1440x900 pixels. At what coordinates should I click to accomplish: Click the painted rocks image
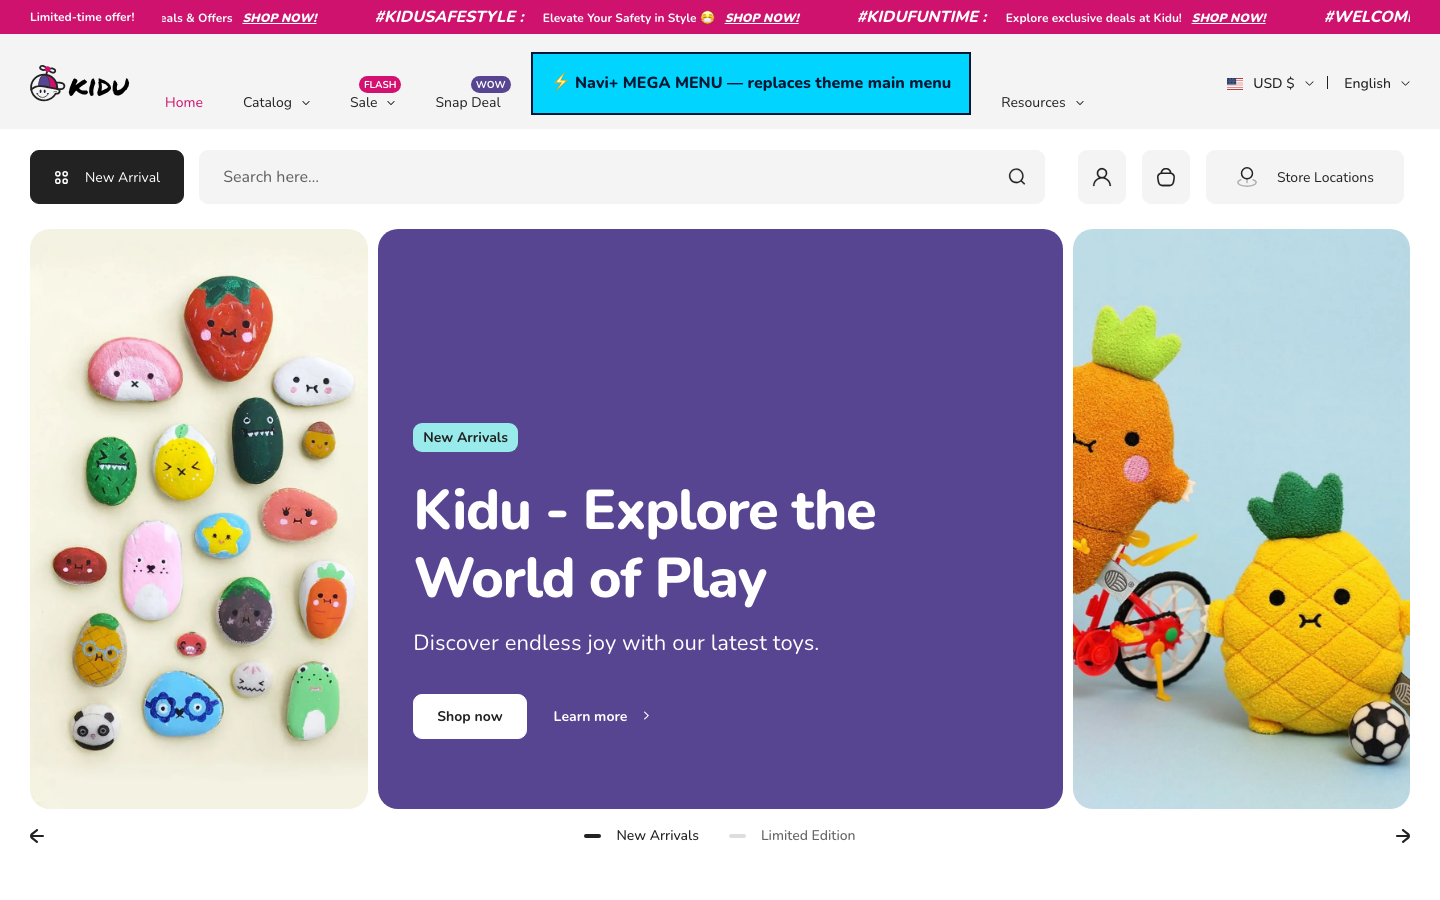199,519
